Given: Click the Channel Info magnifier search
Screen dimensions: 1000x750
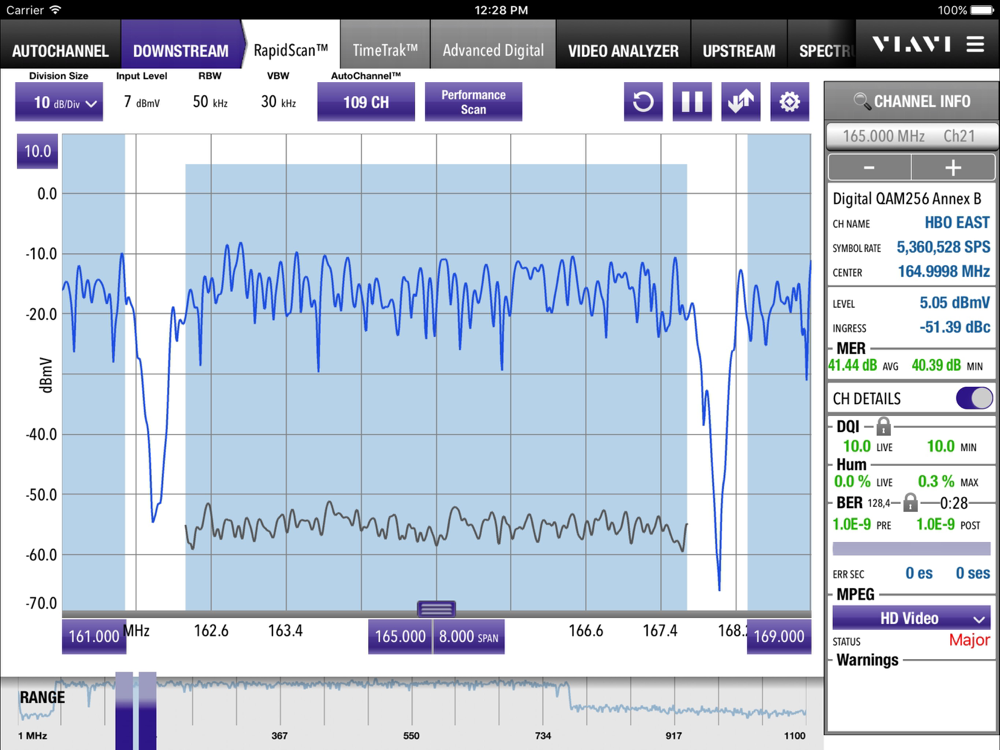Looking at the screenshot, I should click(861, 101).
